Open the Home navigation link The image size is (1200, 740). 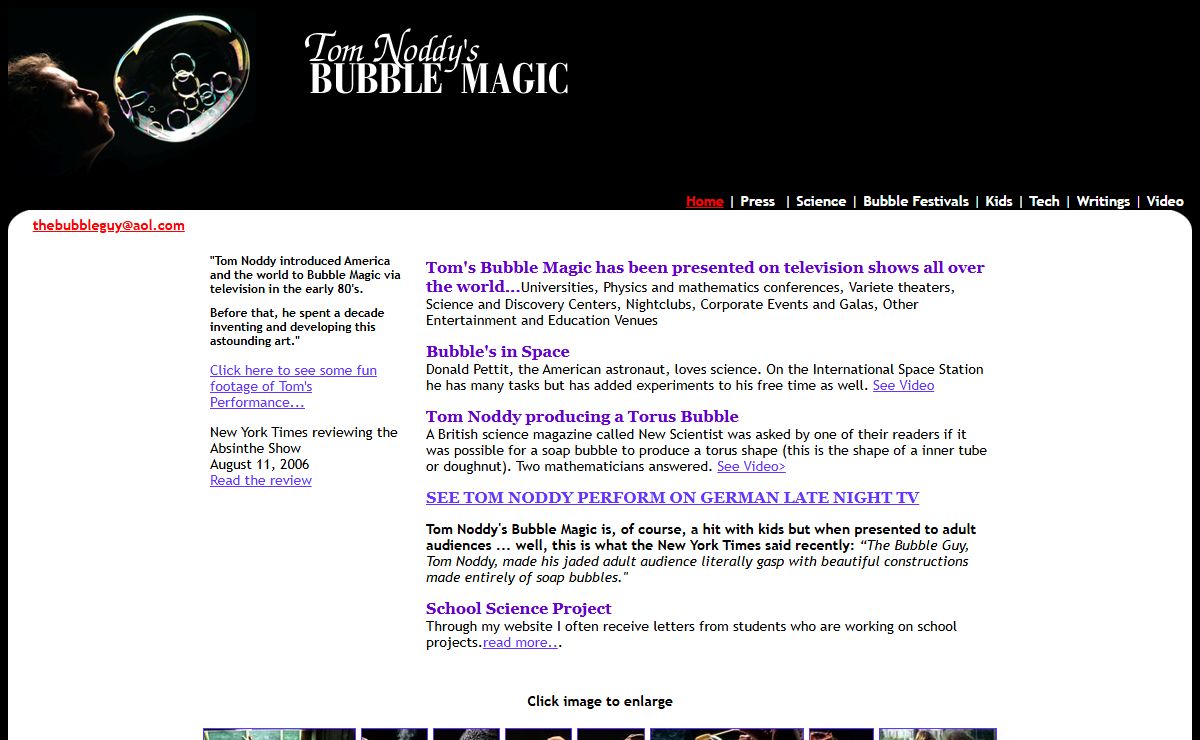704,201
